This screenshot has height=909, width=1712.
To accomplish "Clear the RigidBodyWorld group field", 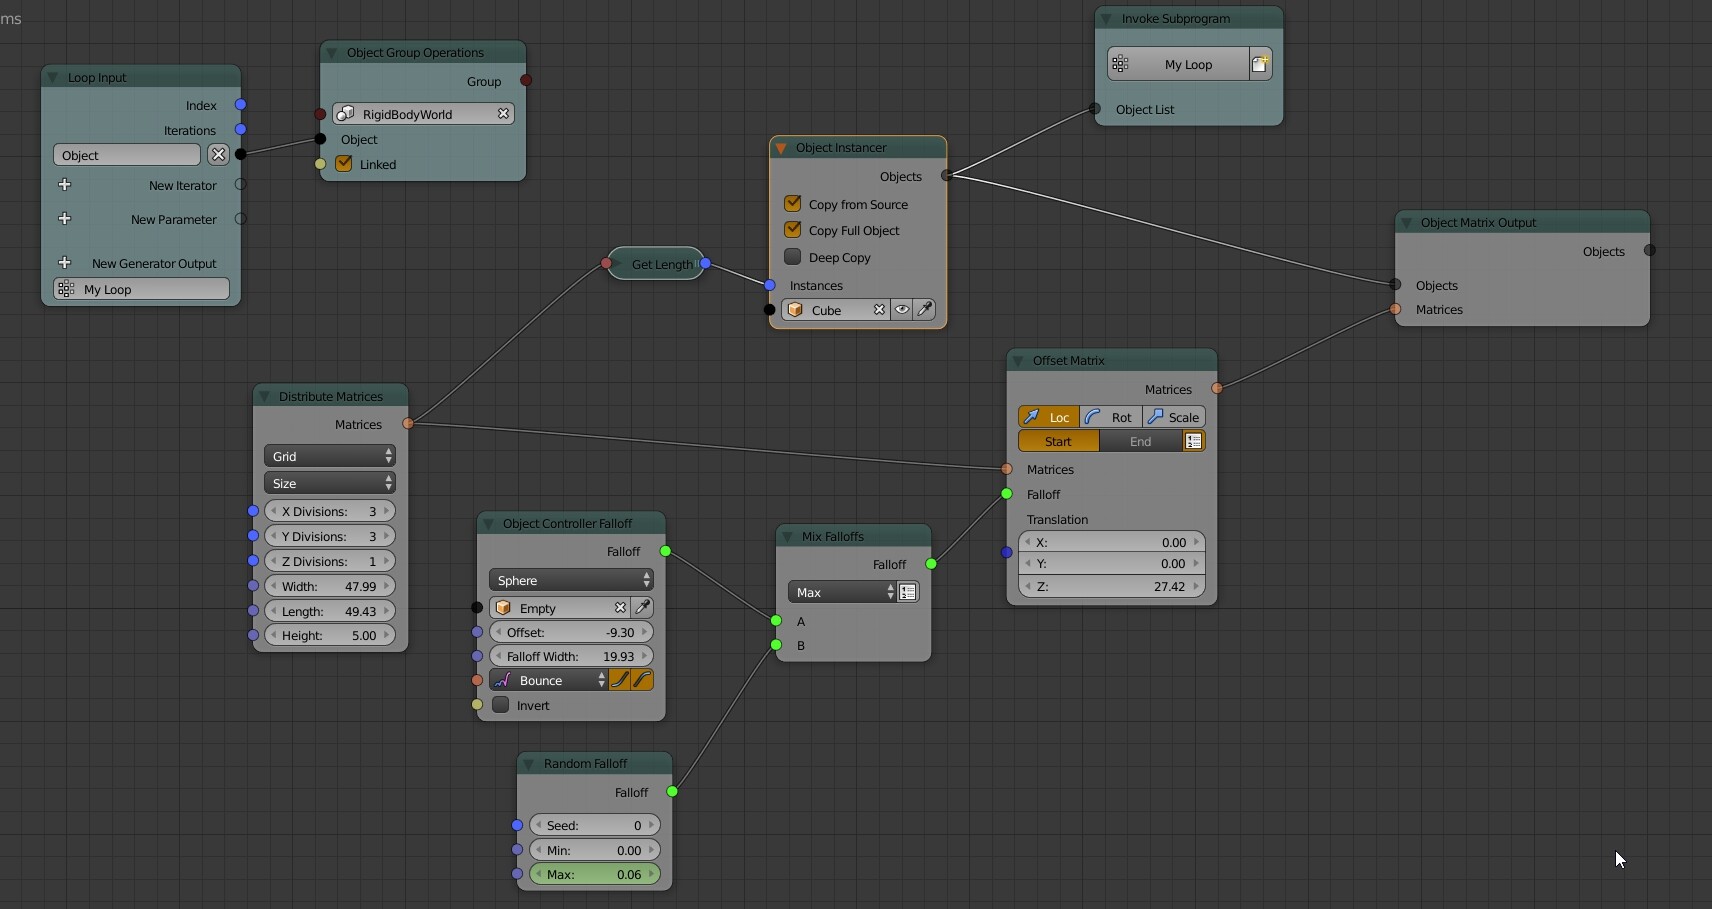I will (x=504, y=114).
